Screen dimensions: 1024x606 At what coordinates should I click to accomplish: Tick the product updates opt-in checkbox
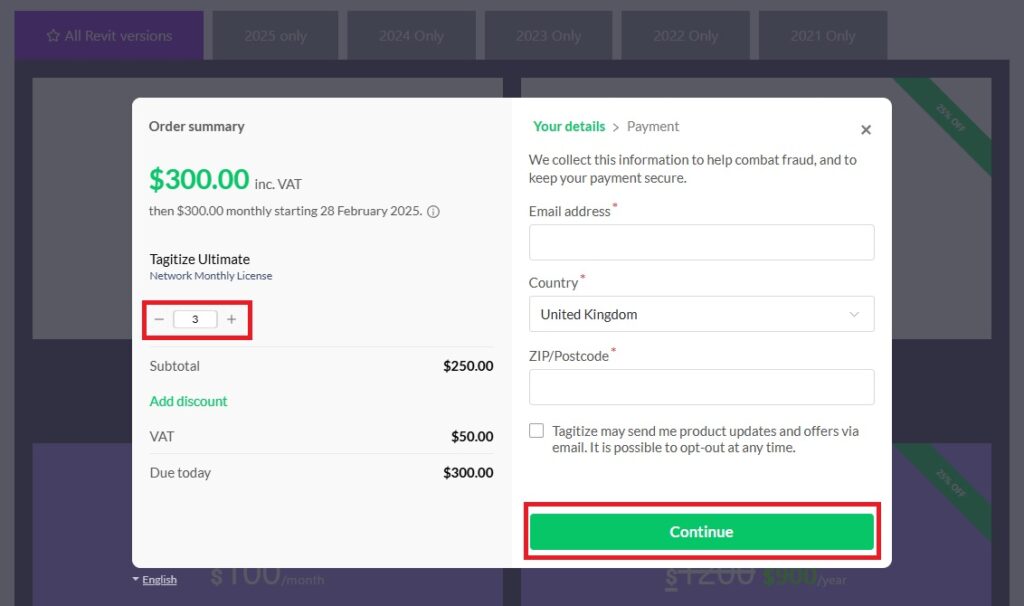coord(537,431)
